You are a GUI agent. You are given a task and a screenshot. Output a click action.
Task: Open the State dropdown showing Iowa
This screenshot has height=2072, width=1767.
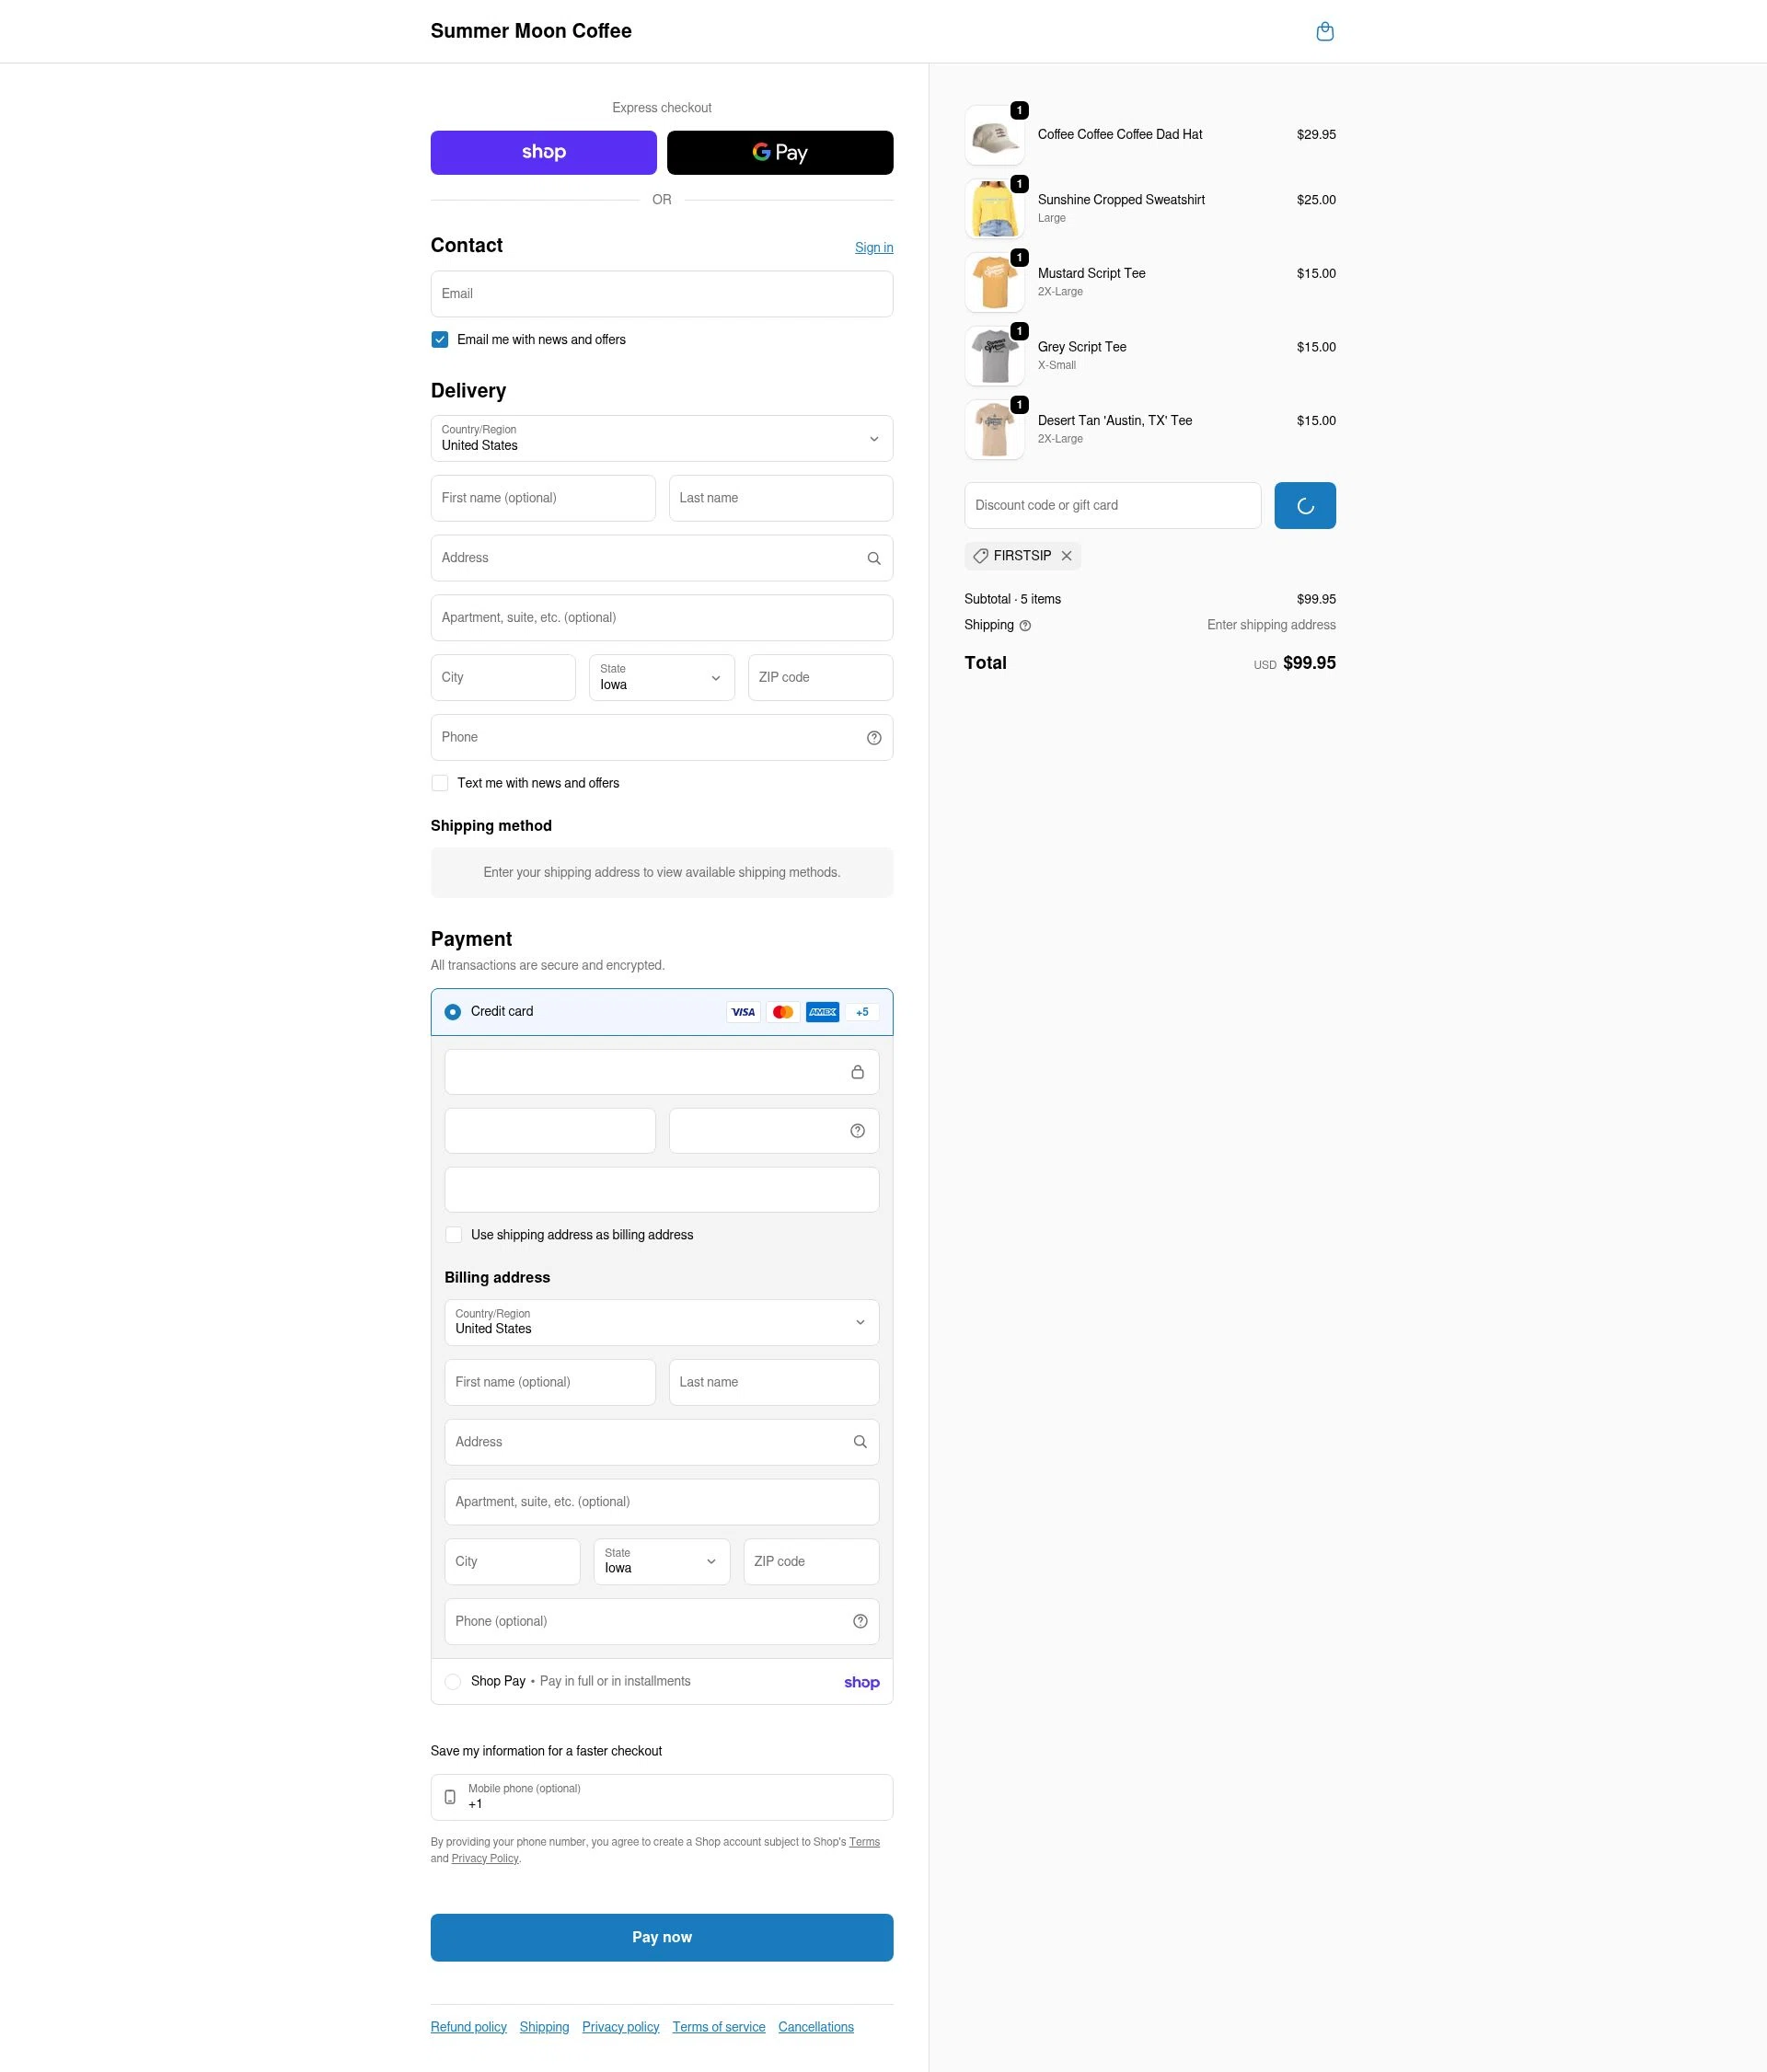pos(661,677)
